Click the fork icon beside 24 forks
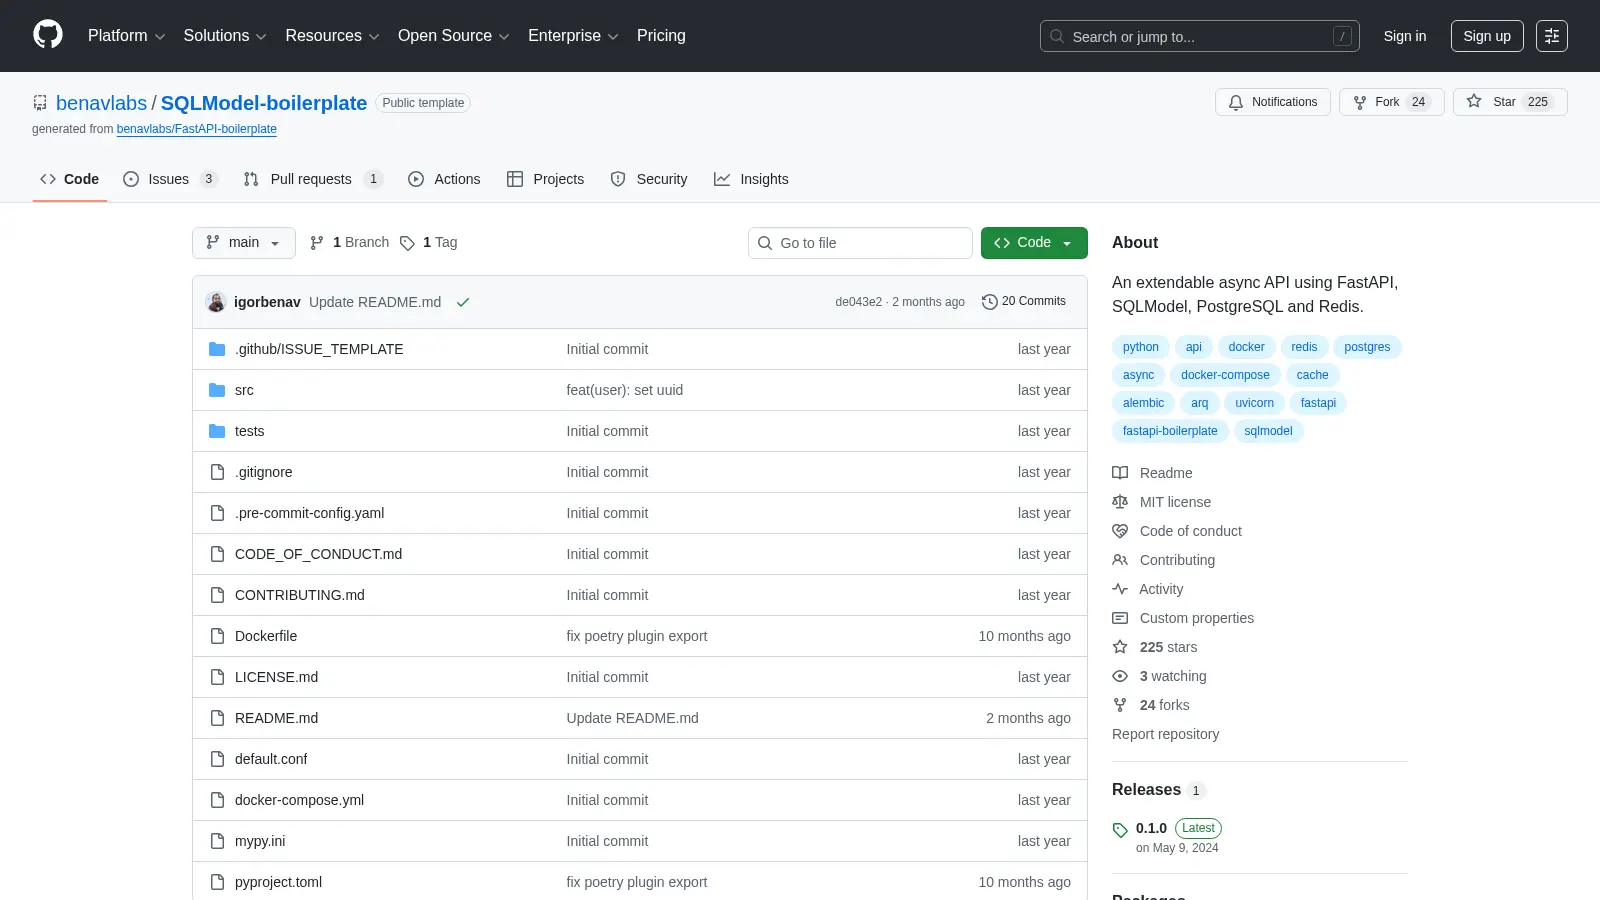1600x900 pixels. 1120,705
